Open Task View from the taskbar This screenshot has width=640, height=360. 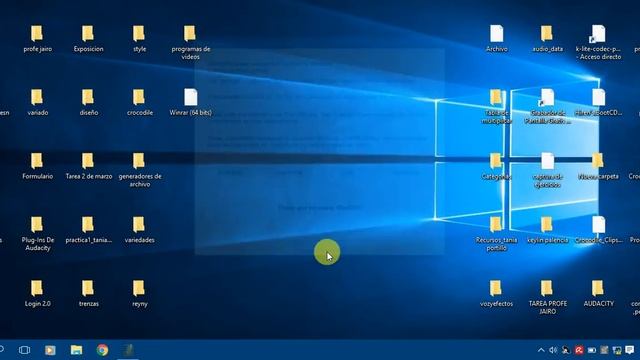point(24,350)
